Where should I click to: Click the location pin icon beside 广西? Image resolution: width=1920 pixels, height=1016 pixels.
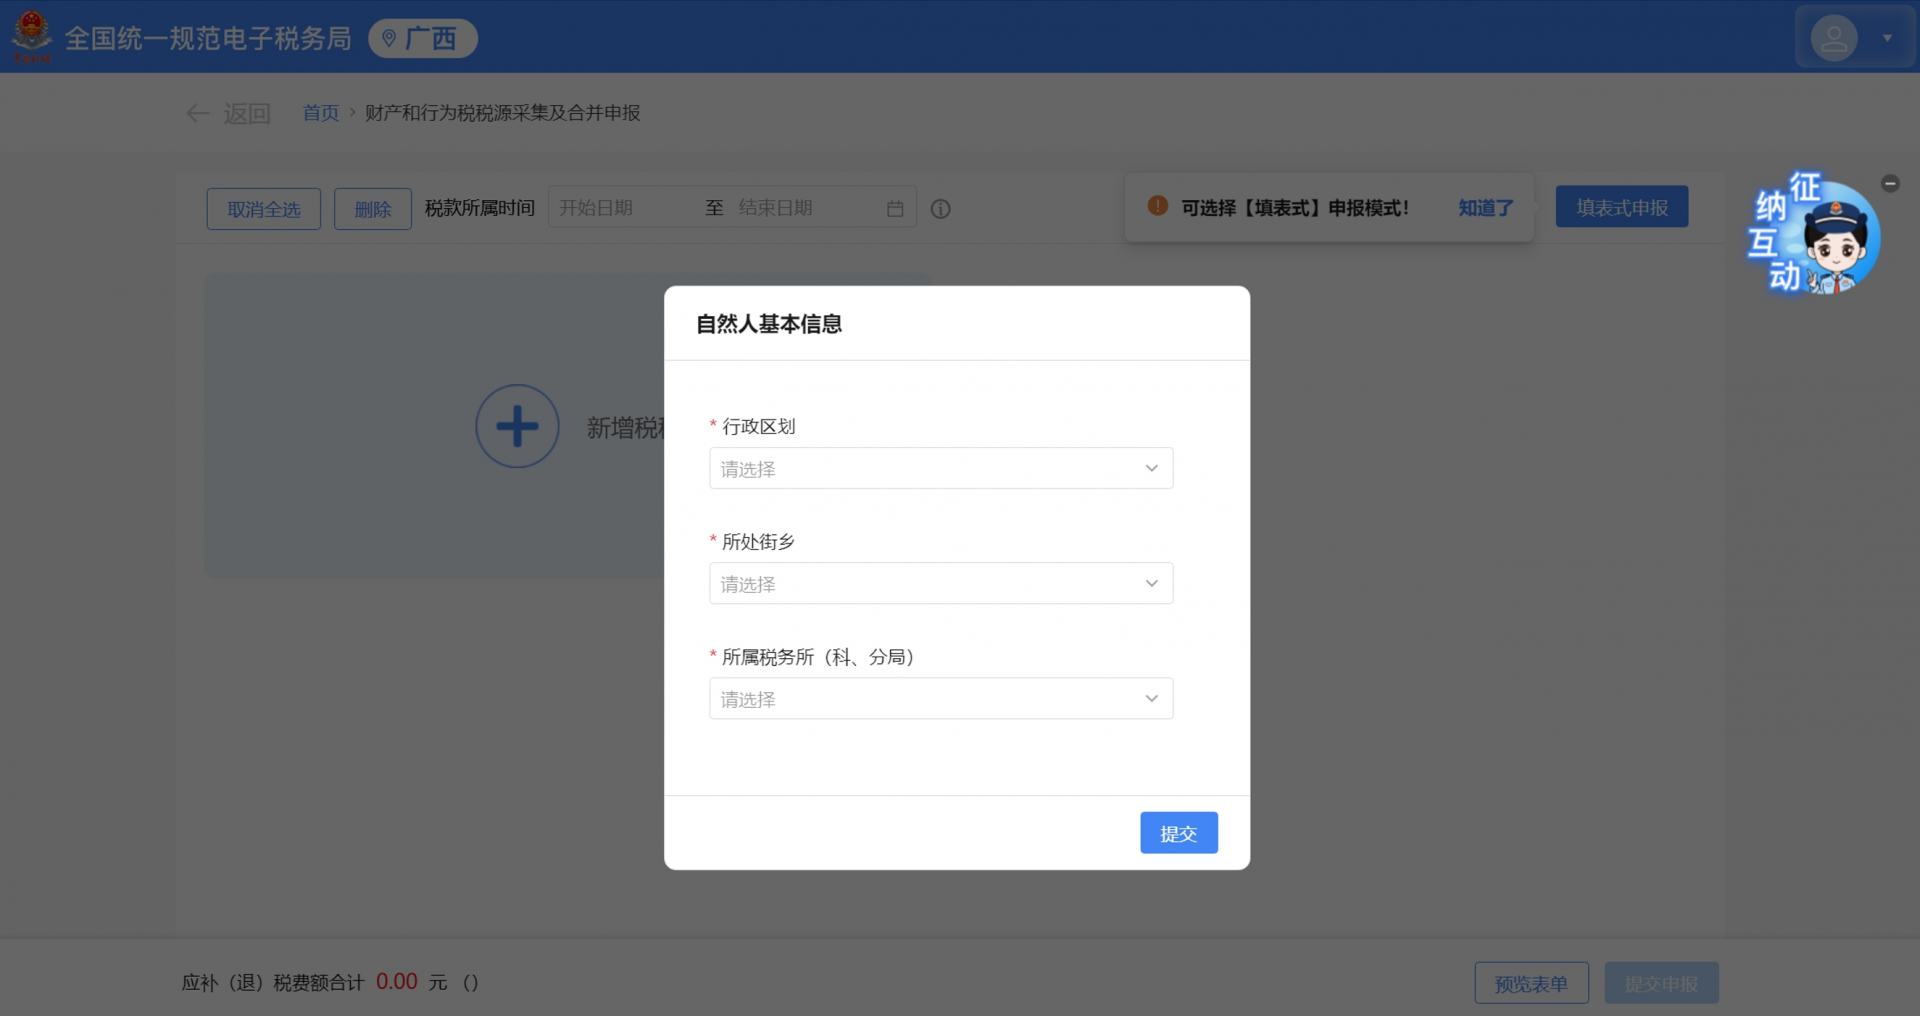(390, 38)
